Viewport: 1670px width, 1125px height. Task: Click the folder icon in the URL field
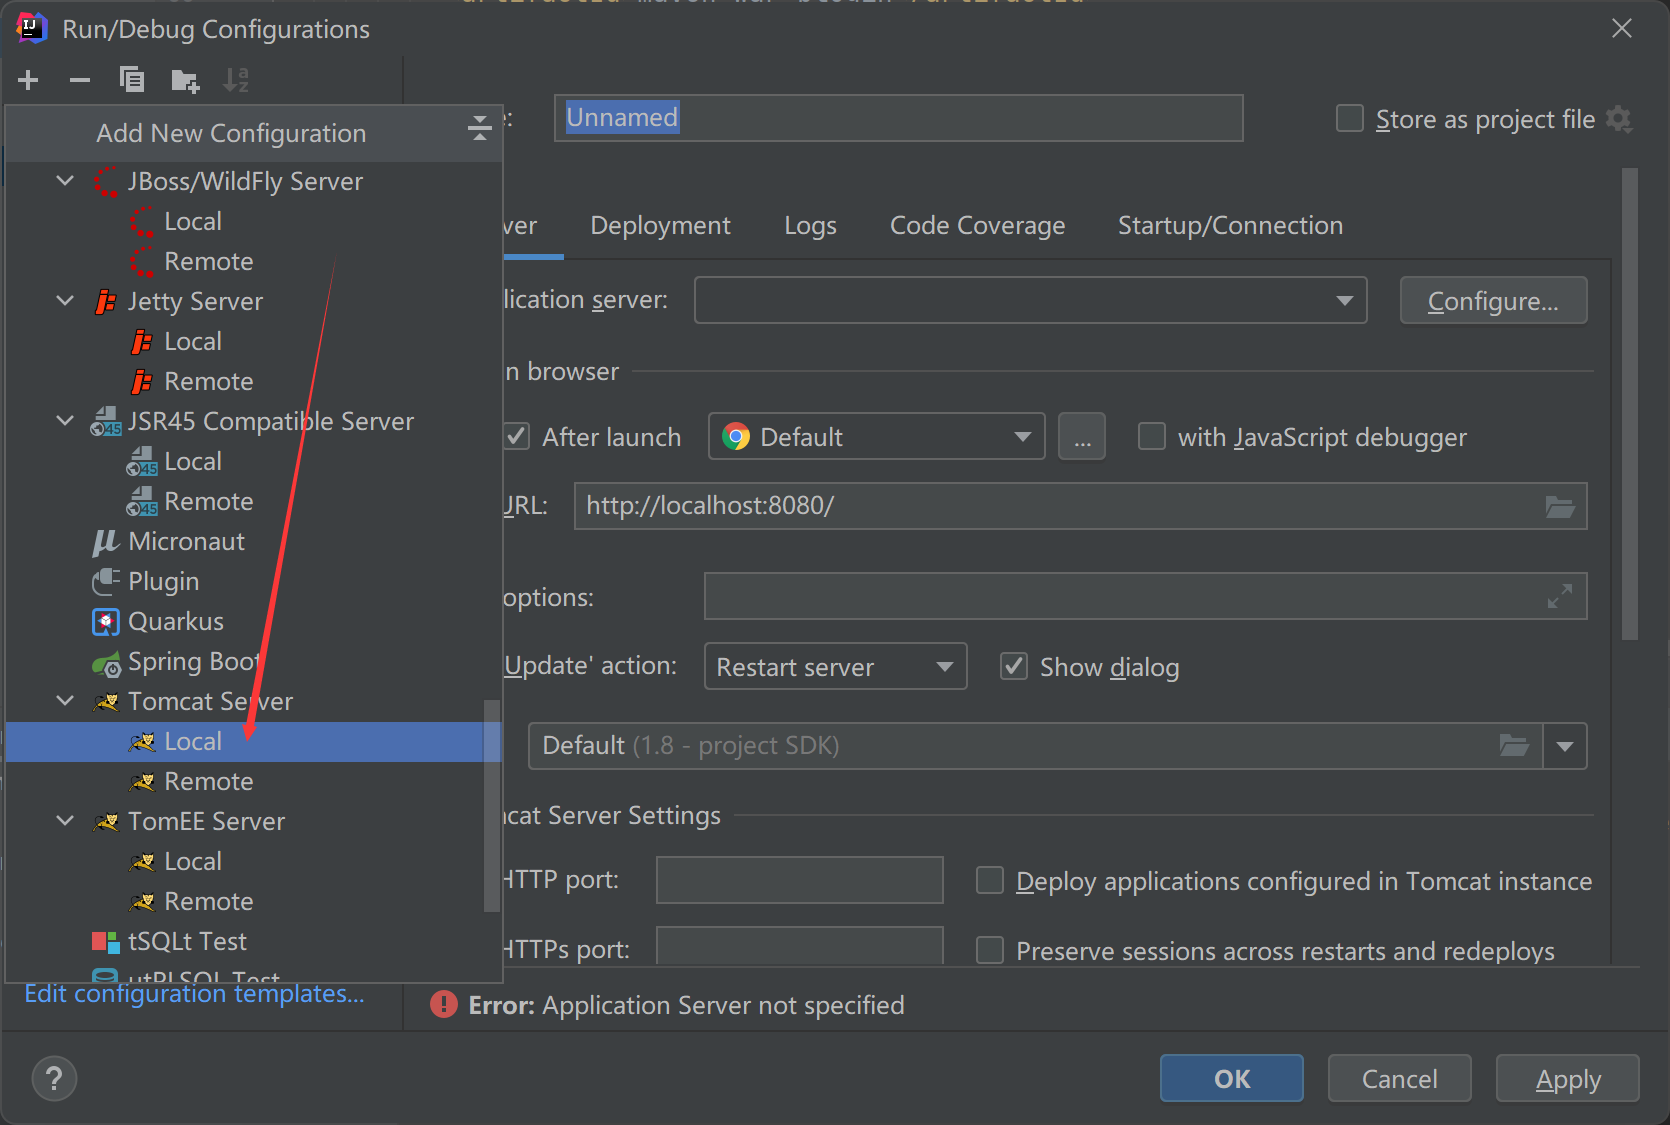[x=1560, y=507]
